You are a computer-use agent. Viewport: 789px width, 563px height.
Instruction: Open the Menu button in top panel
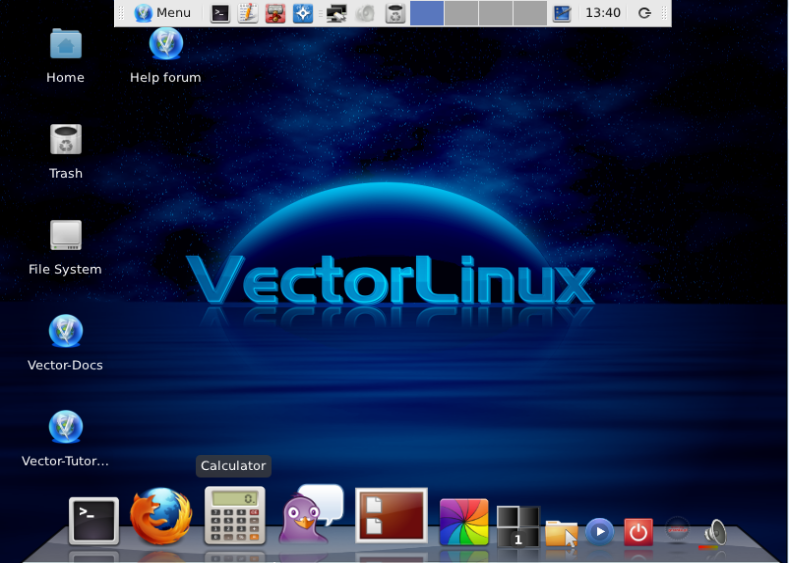[163, 13]
